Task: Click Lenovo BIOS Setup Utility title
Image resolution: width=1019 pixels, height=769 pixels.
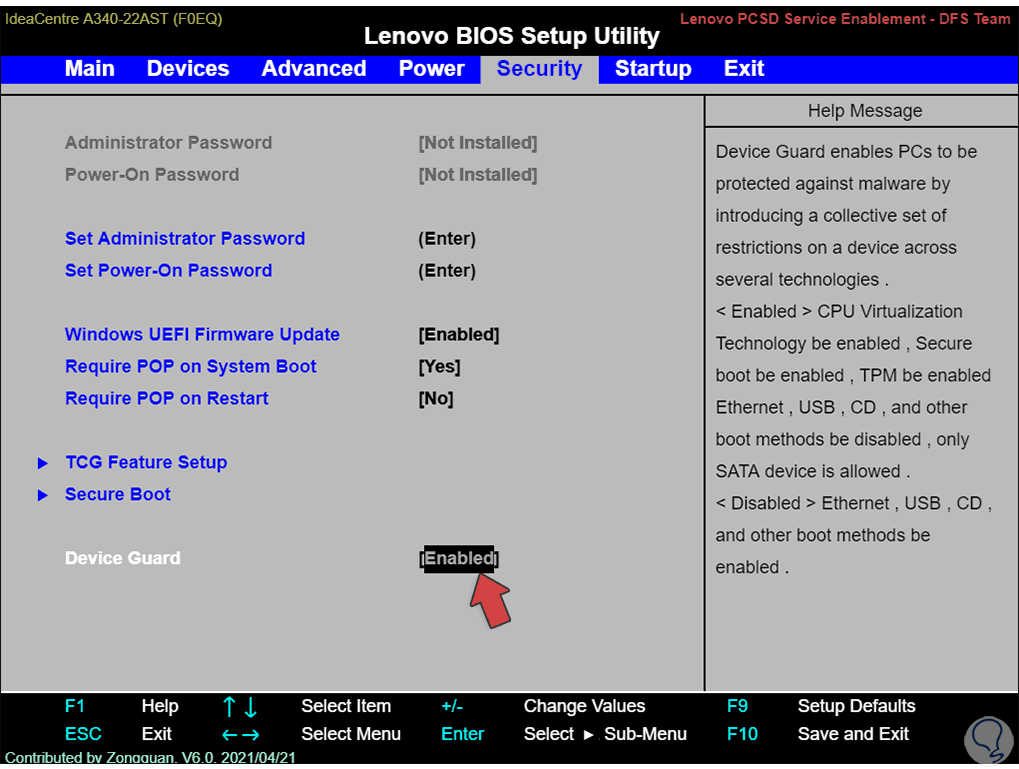Action: 511,36
